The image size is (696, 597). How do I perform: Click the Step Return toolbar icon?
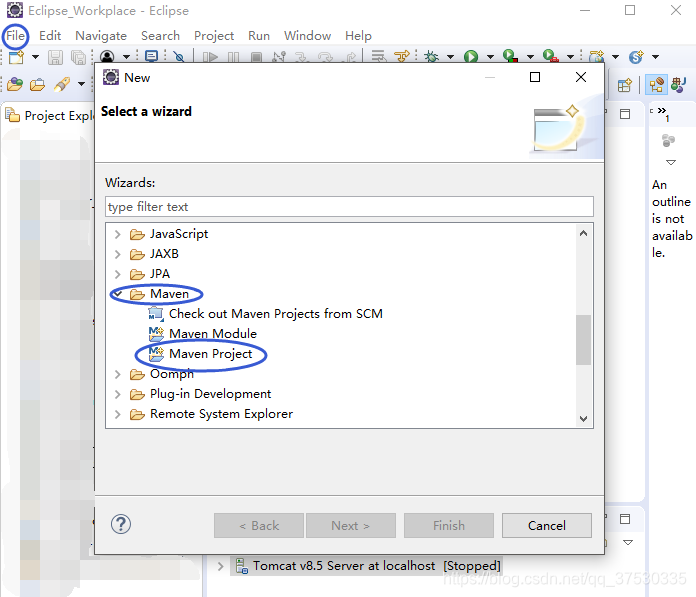point(351,57)
